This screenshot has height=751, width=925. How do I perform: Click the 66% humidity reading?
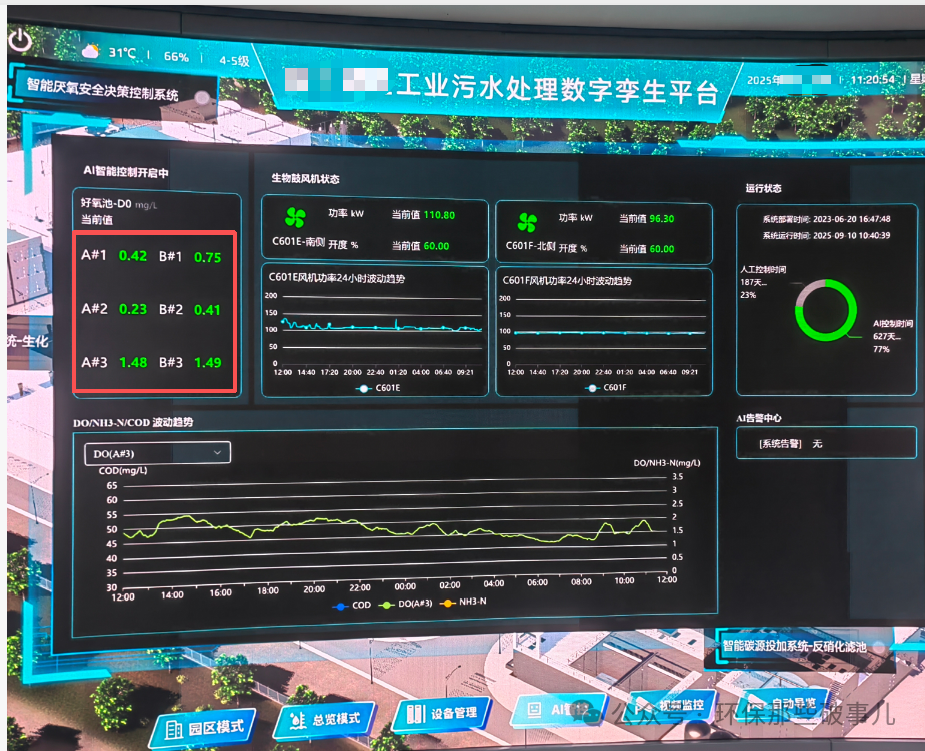[x=176, y=57]
